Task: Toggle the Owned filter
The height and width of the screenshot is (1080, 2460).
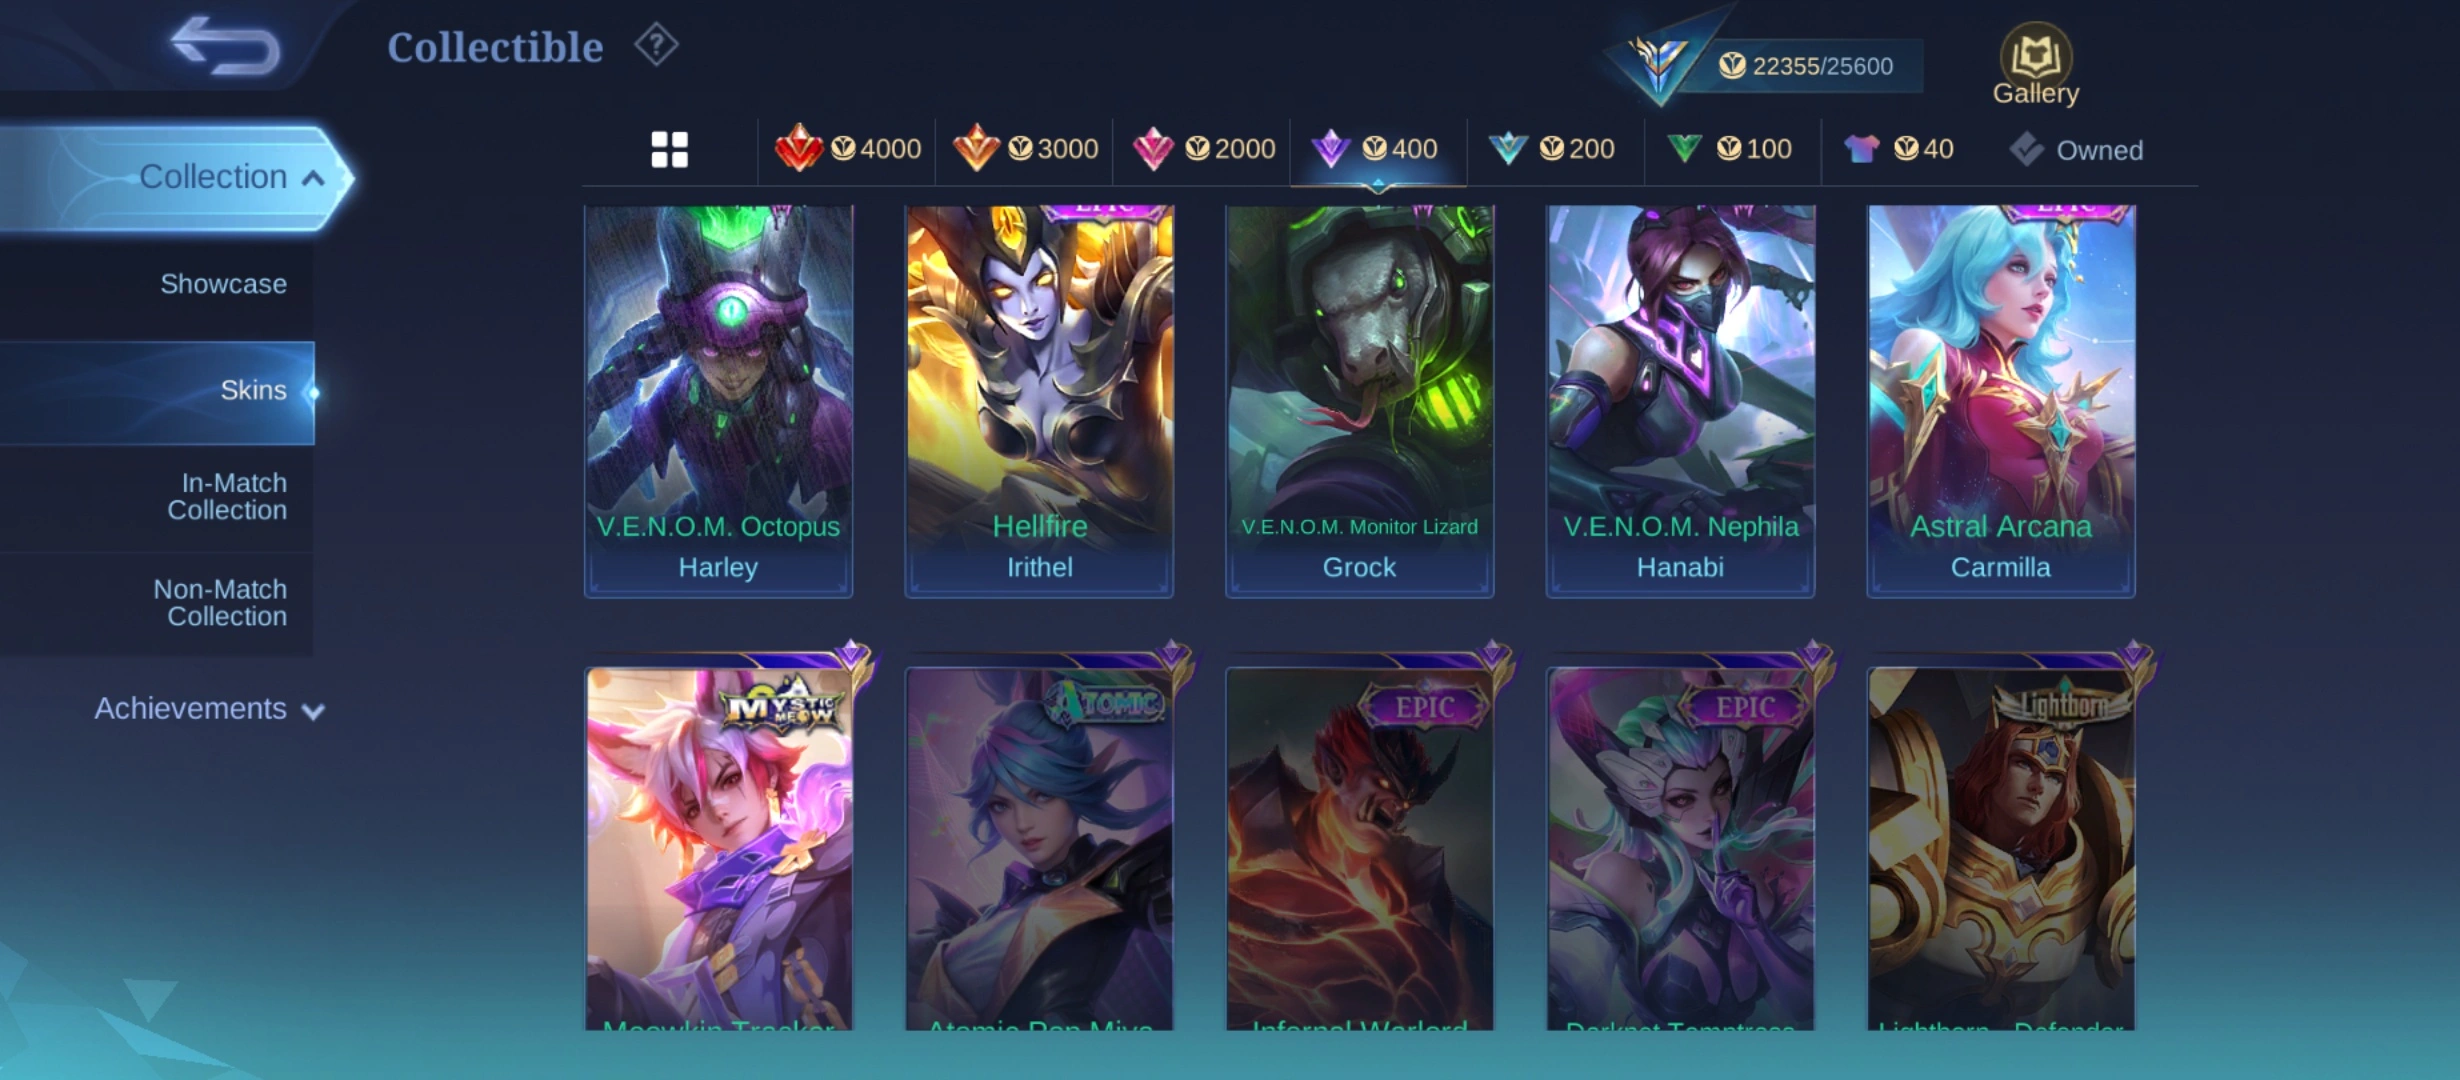Action: tap(2076, 150)
